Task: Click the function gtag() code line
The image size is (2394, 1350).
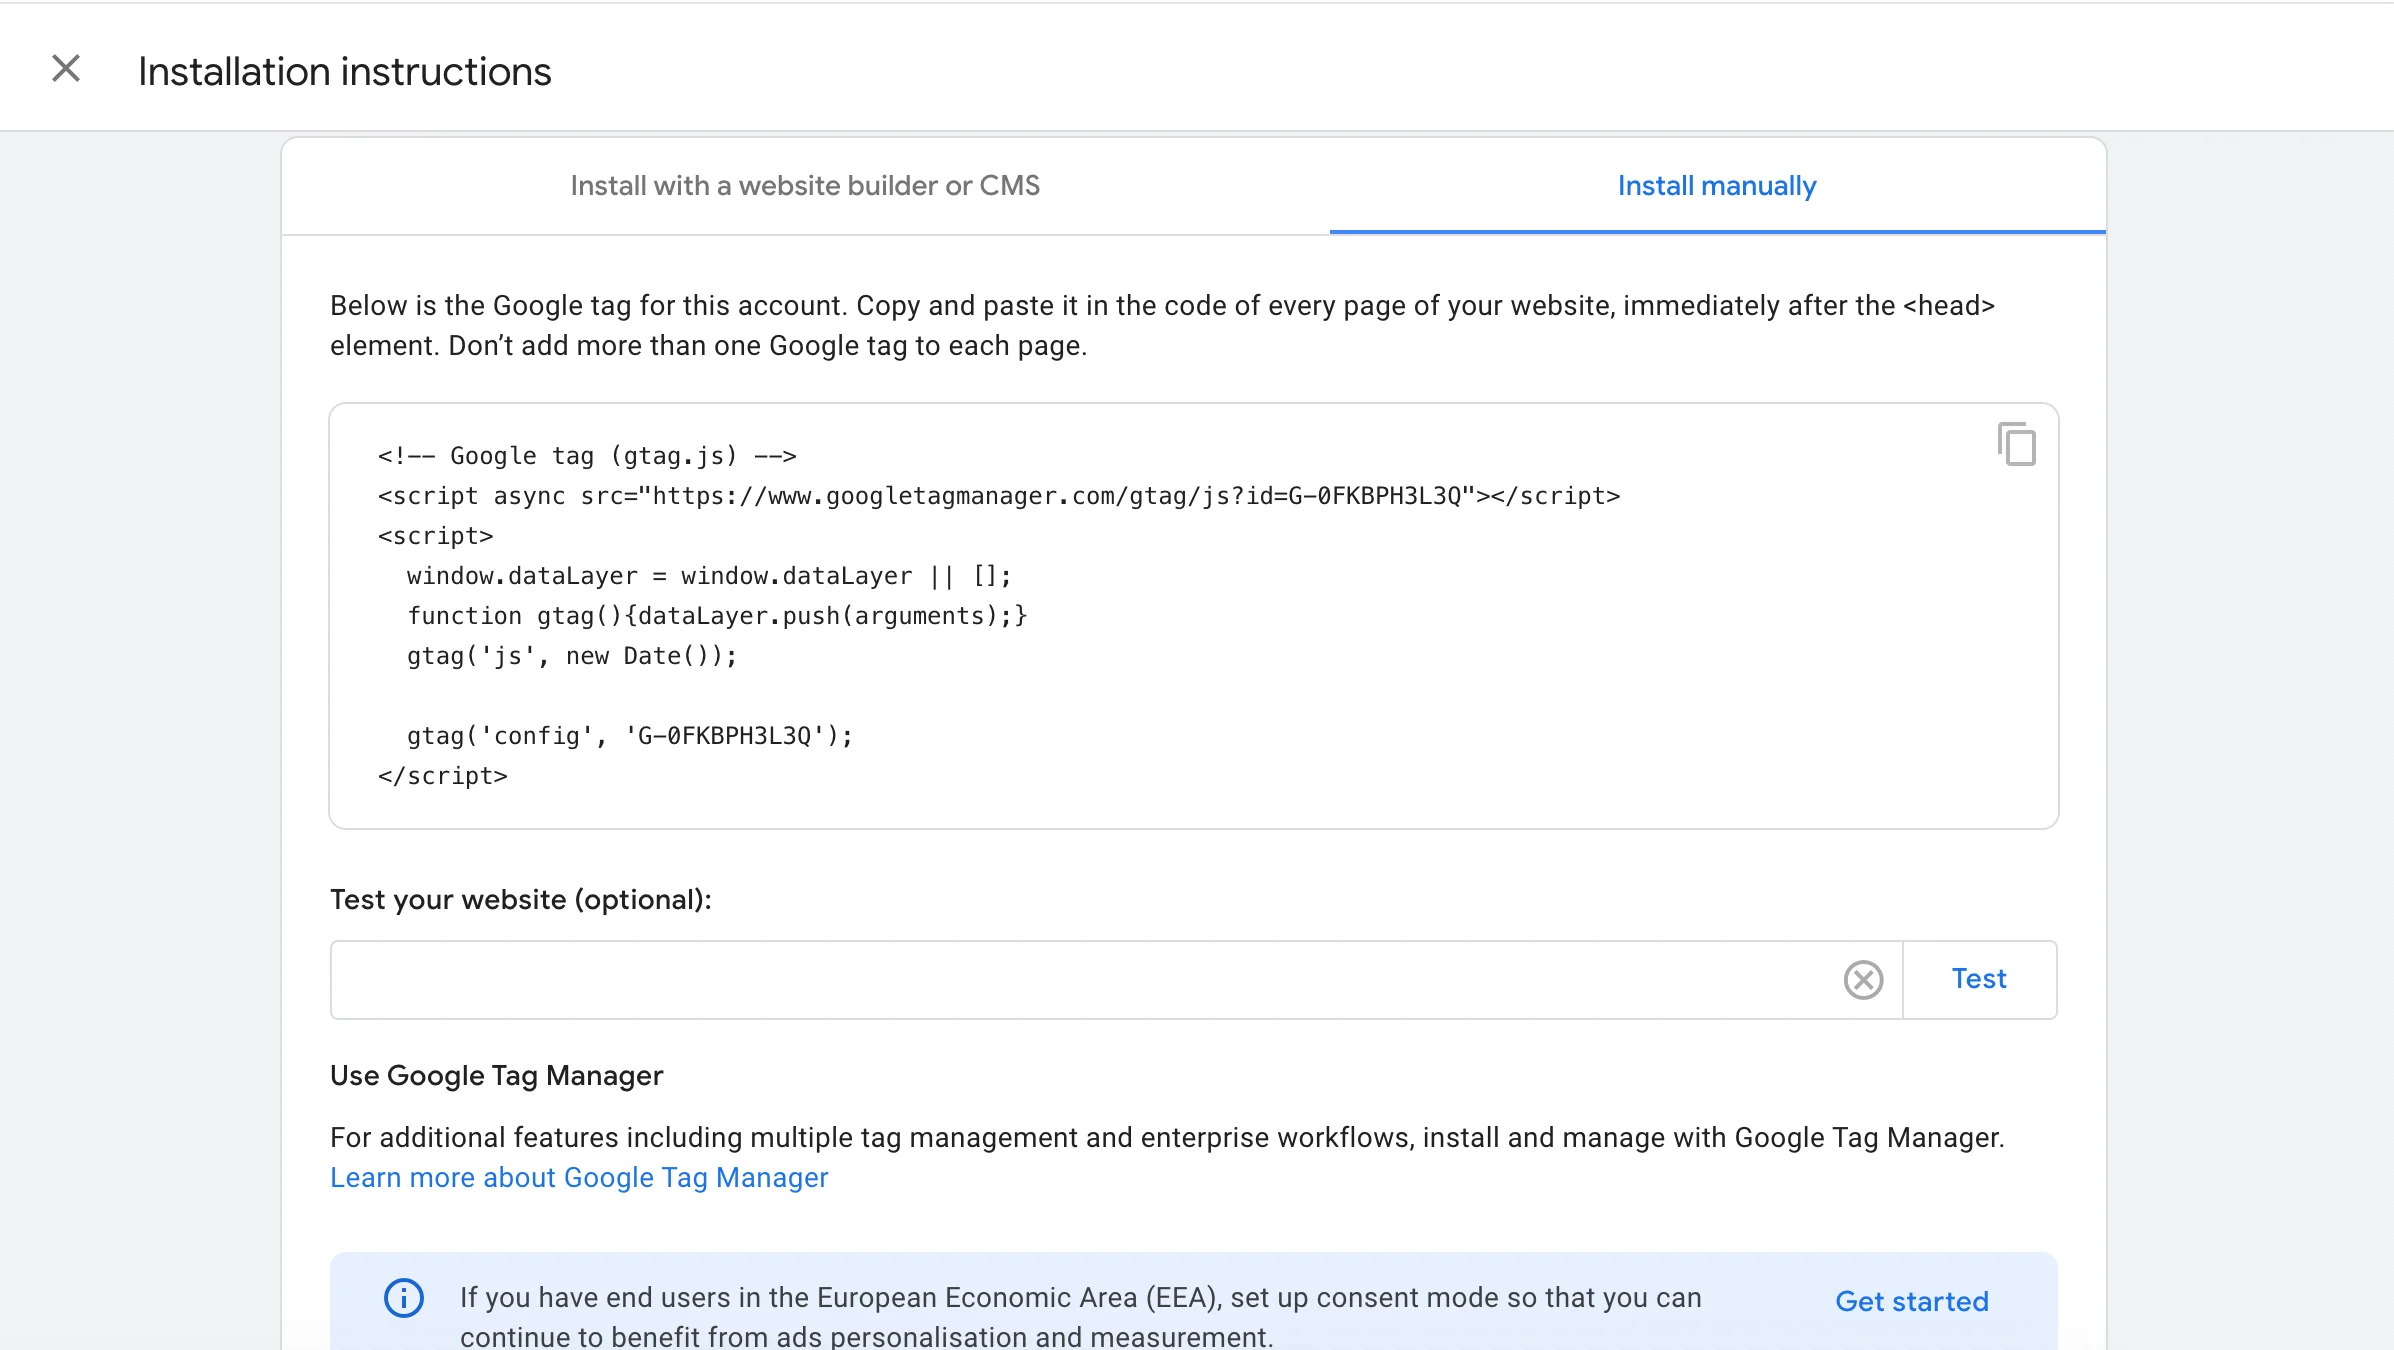Action: pos(717,616)
